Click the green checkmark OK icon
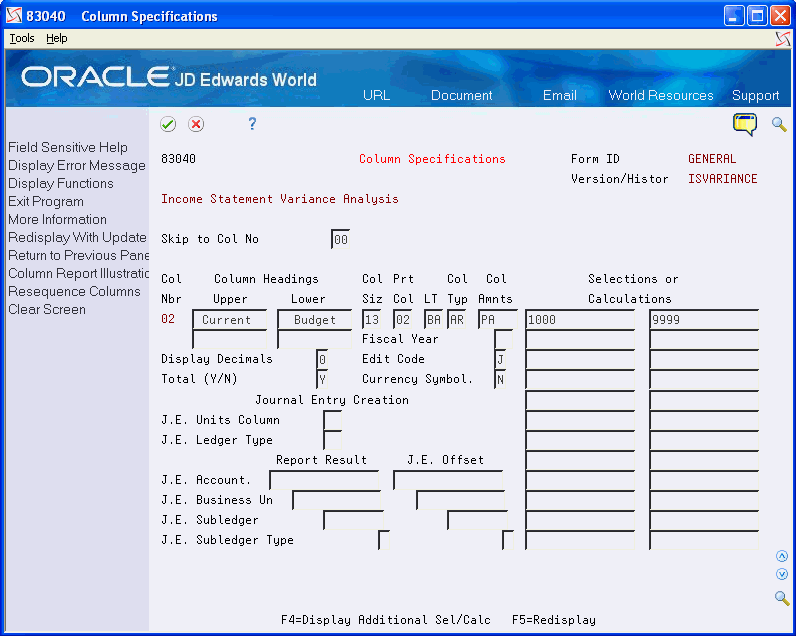The height and width of the screenshot is (636, 796). click(168, 124)
